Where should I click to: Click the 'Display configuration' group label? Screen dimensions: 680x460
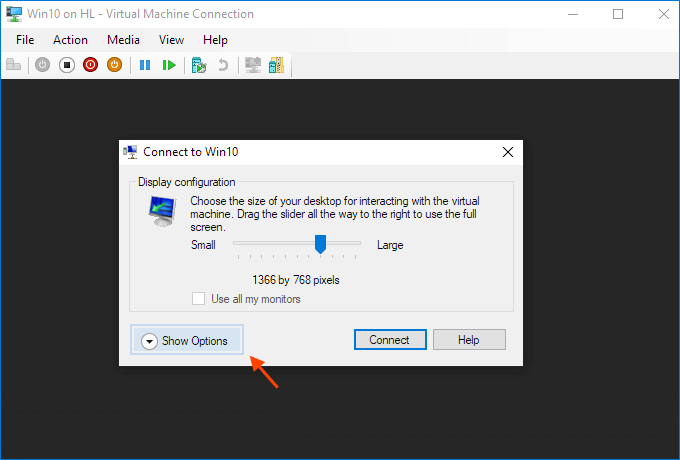point(186,182)
